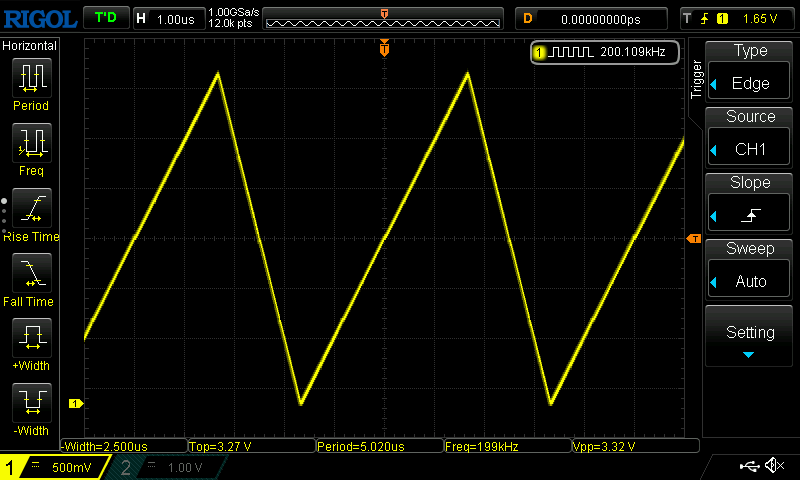Image resolution: width=800 pixels, height=480 pixels.
Task: Click the channel 1 ground marker on the left grid edge
Action: click(x=76, y=403)
